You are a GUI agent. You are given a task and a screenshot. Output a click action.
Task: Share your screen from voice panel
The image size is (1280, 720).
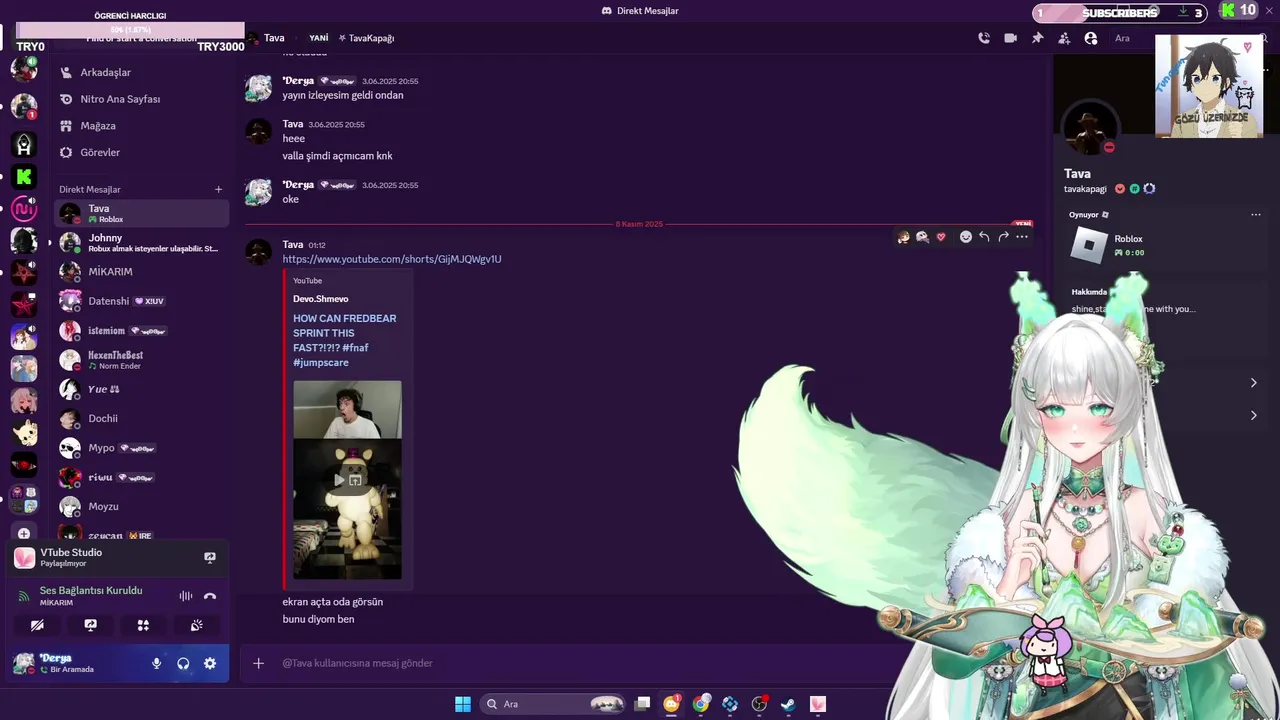[x=90, y=625]
